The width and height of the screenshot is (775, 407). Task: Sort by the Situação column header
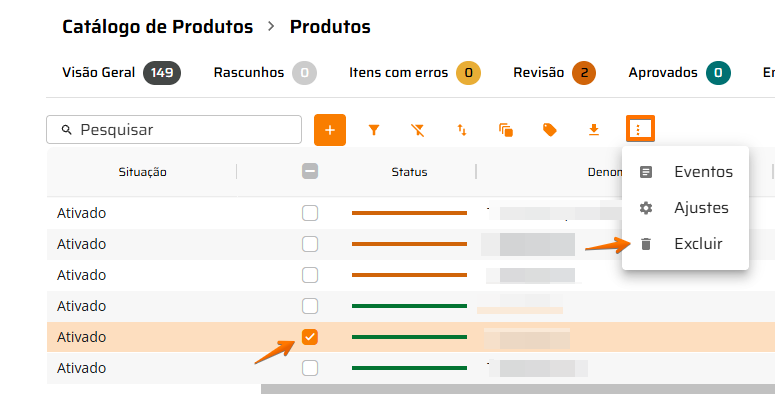coord(142,172)
